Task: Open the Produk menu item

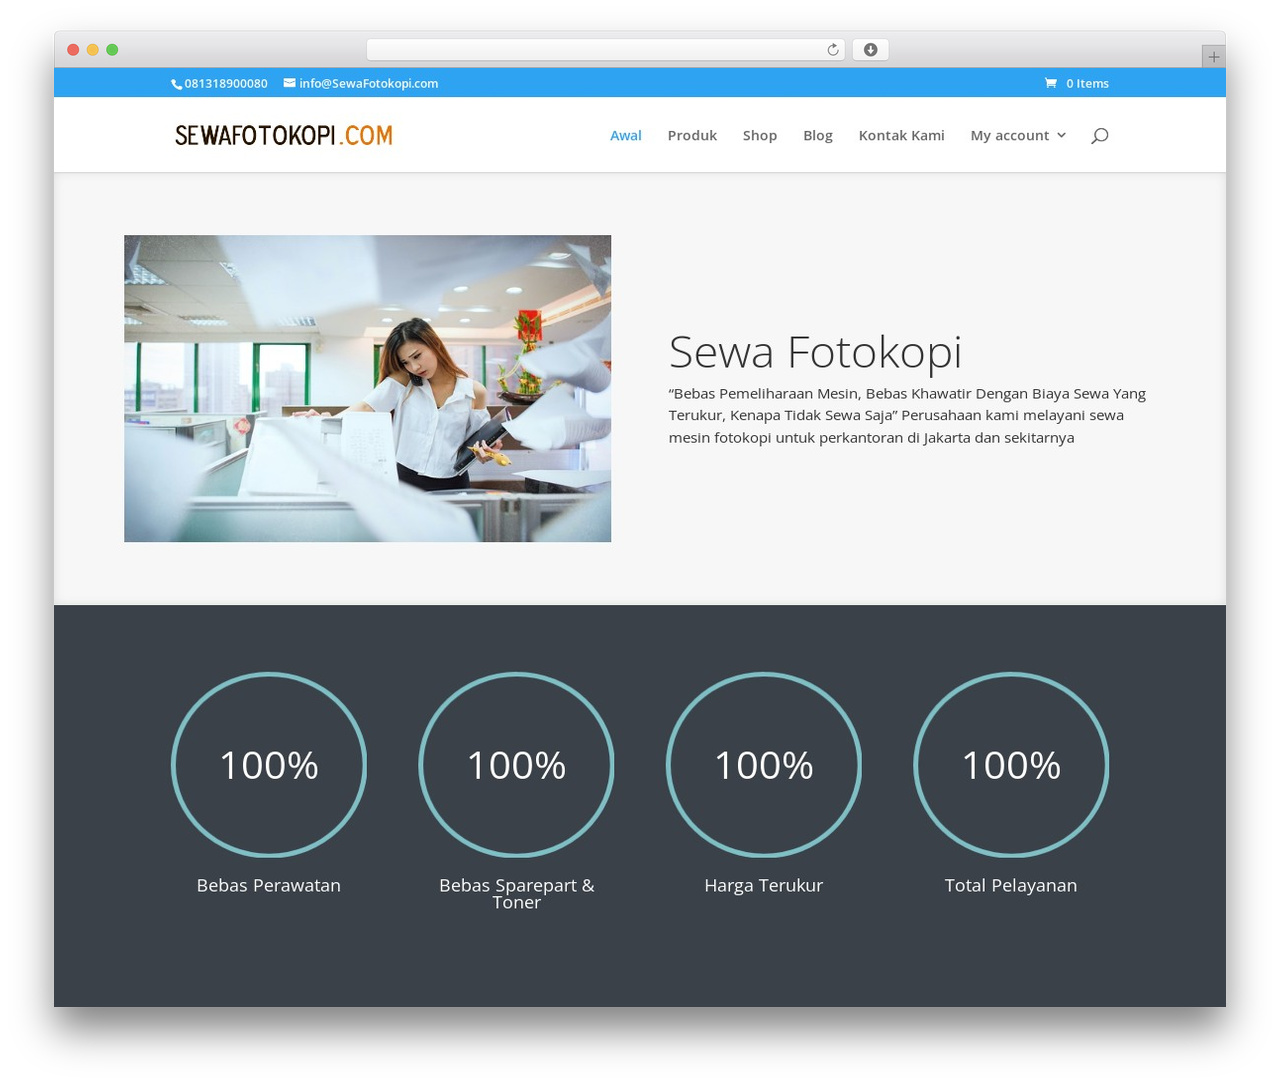Action: [692, 135]
